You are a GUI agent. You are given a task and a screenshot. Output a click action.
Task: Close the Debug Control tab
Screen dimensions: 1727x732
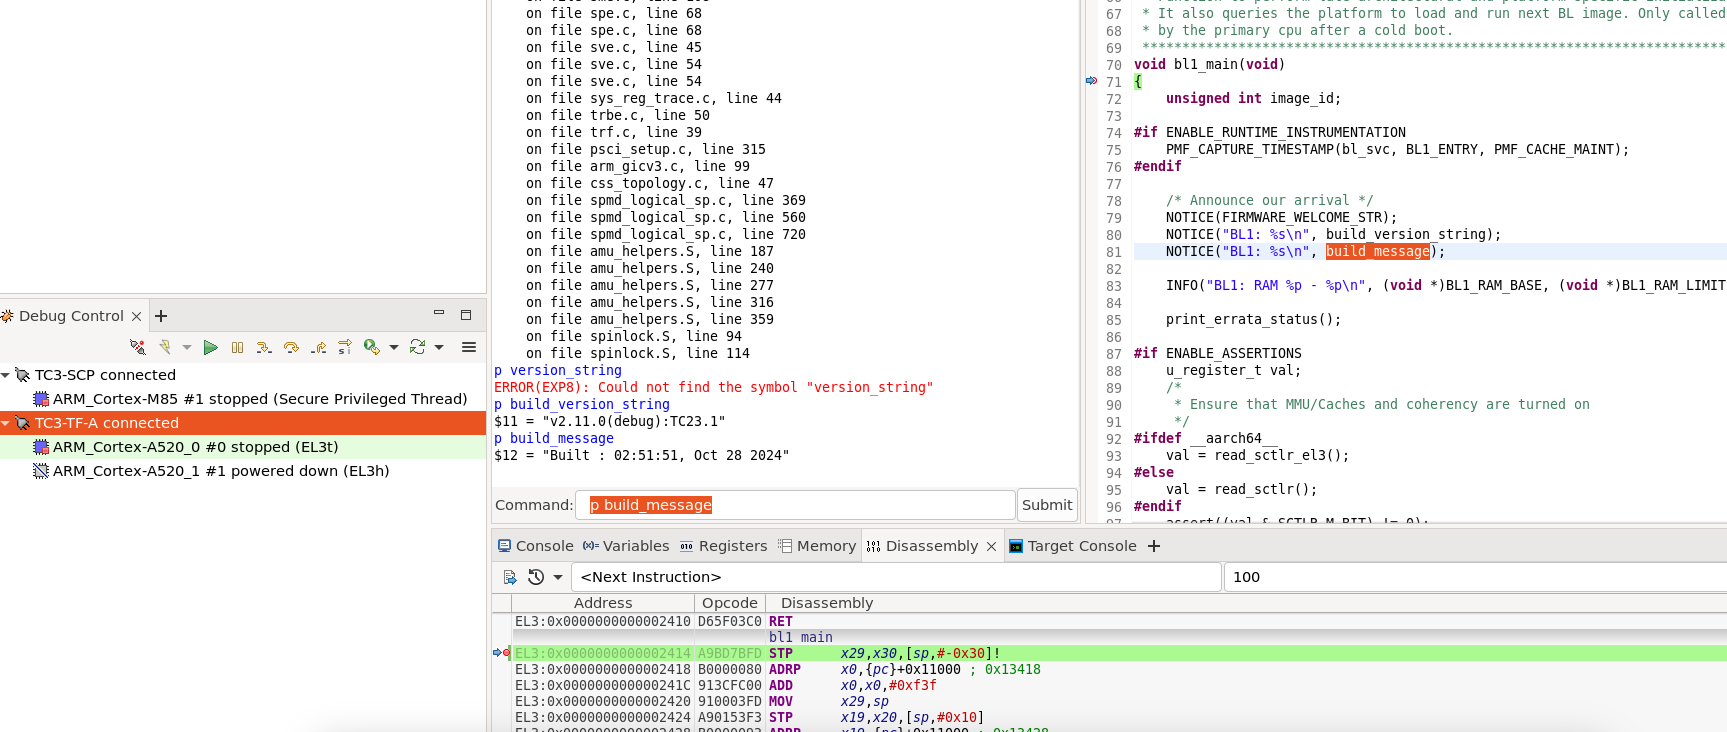[x=137, y=316]
